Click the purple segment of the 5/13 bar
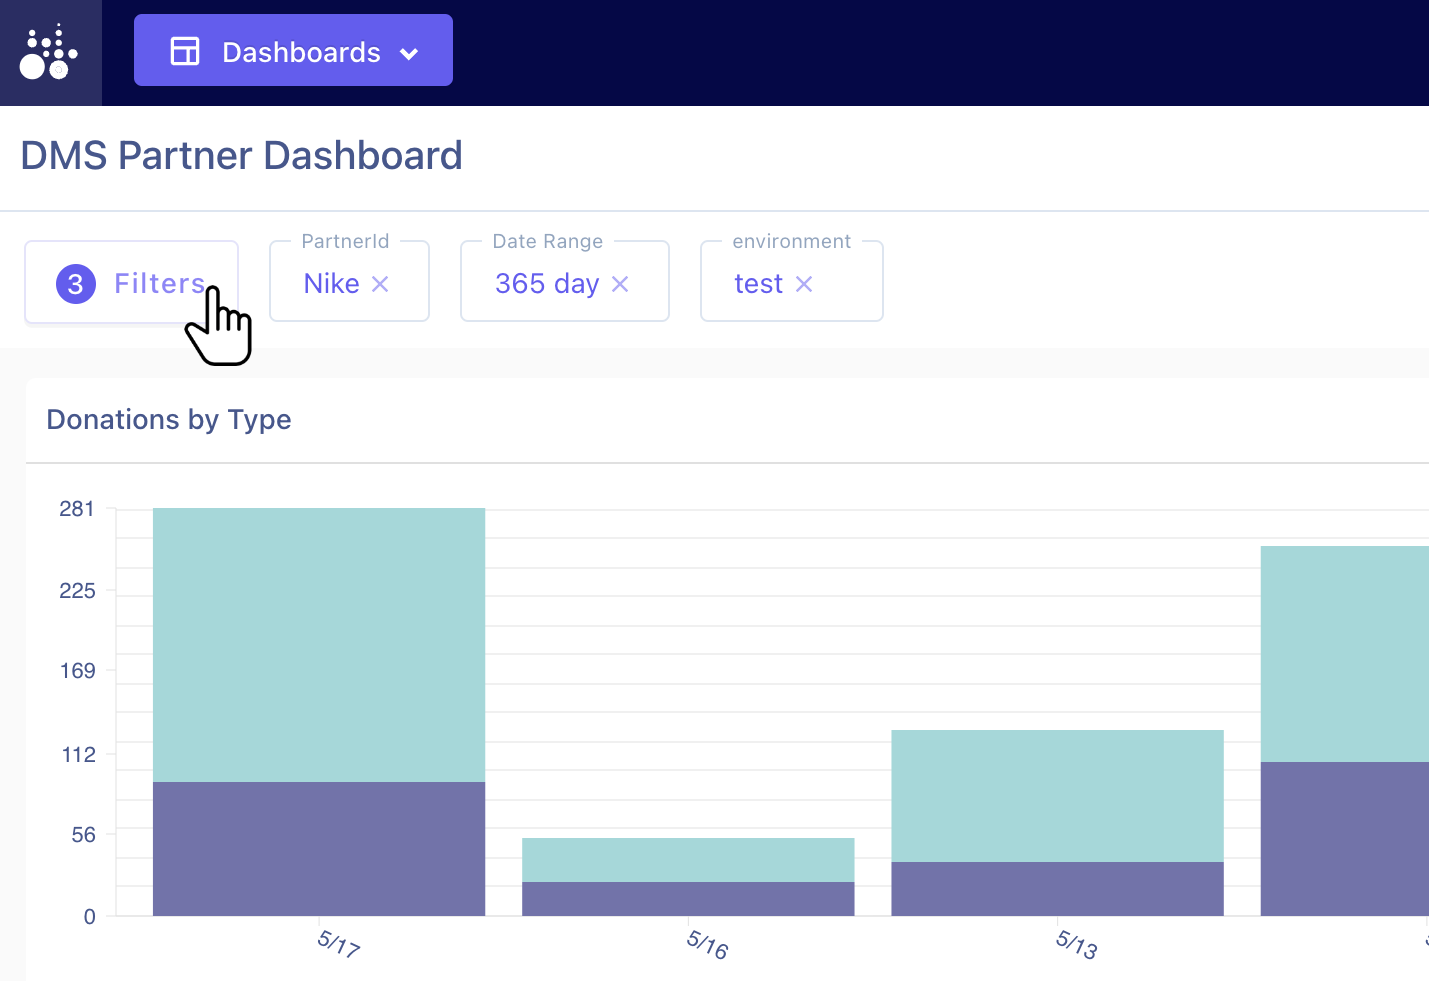The width and height of the screenshot is (1429, 981). [x=1057, y=888]
